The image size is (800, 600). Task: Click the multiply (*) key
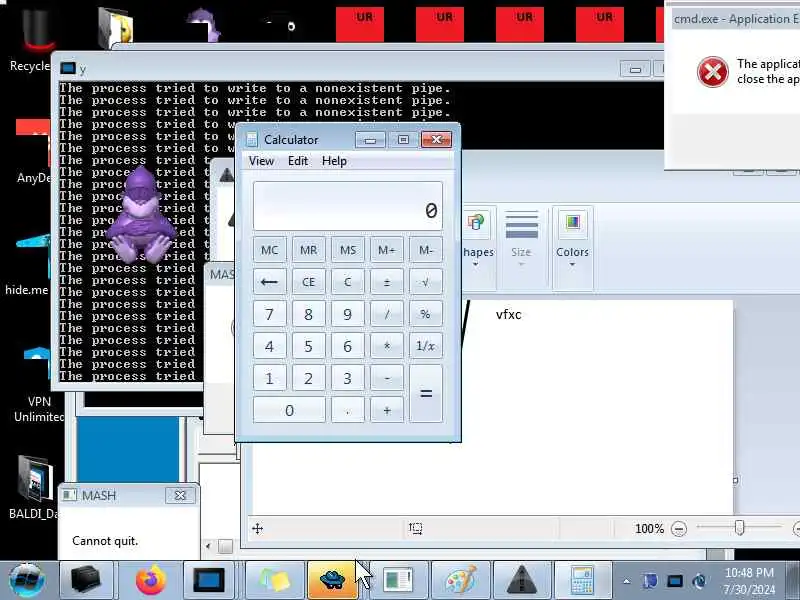(x=387, y=346)
